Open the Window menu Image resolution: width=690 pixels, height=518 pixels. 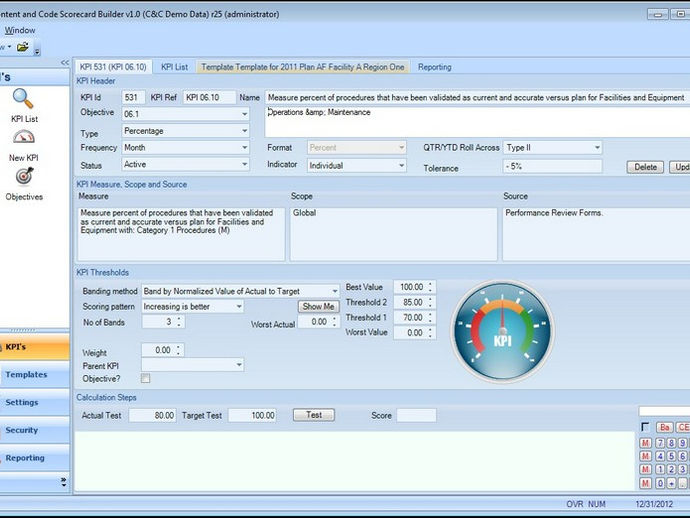[20, 30]
